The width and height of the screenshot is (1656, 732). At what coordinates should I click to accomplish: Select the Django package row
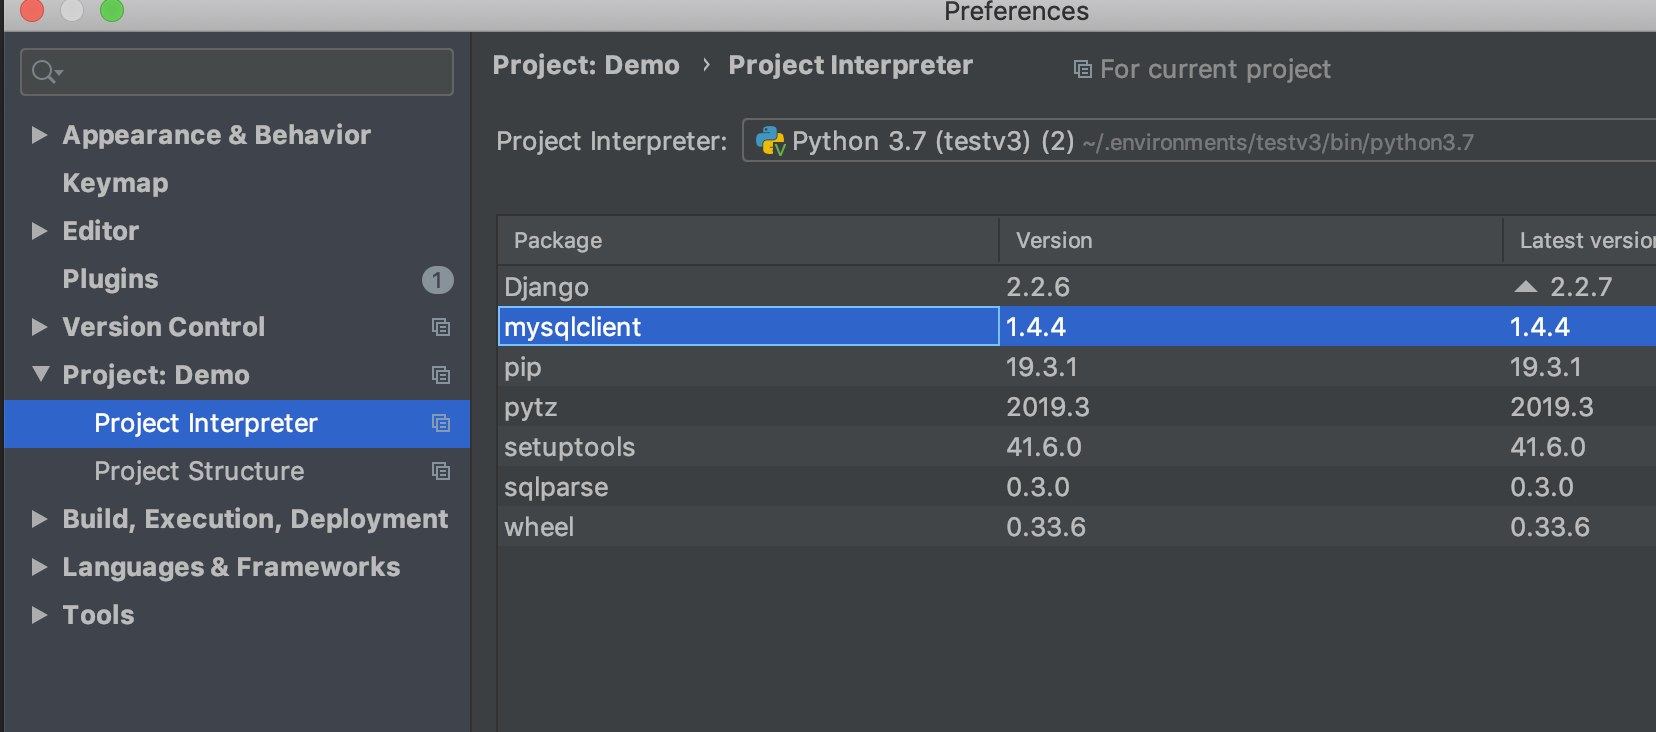1077,287
